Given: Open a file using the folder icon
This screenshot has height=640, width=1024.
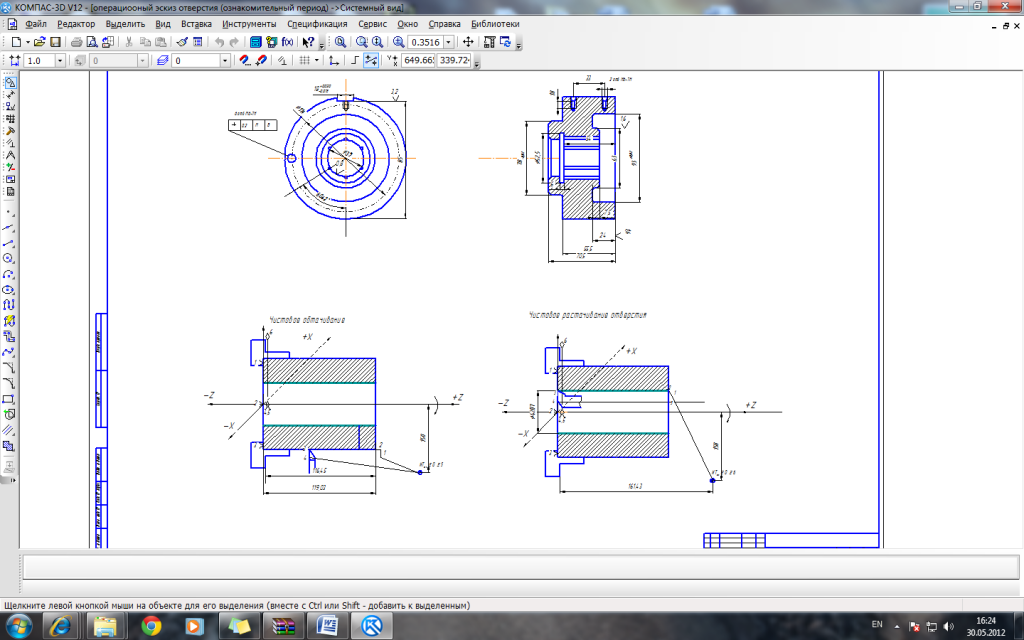Looking at the screenshot, I should tap(39, 42).
